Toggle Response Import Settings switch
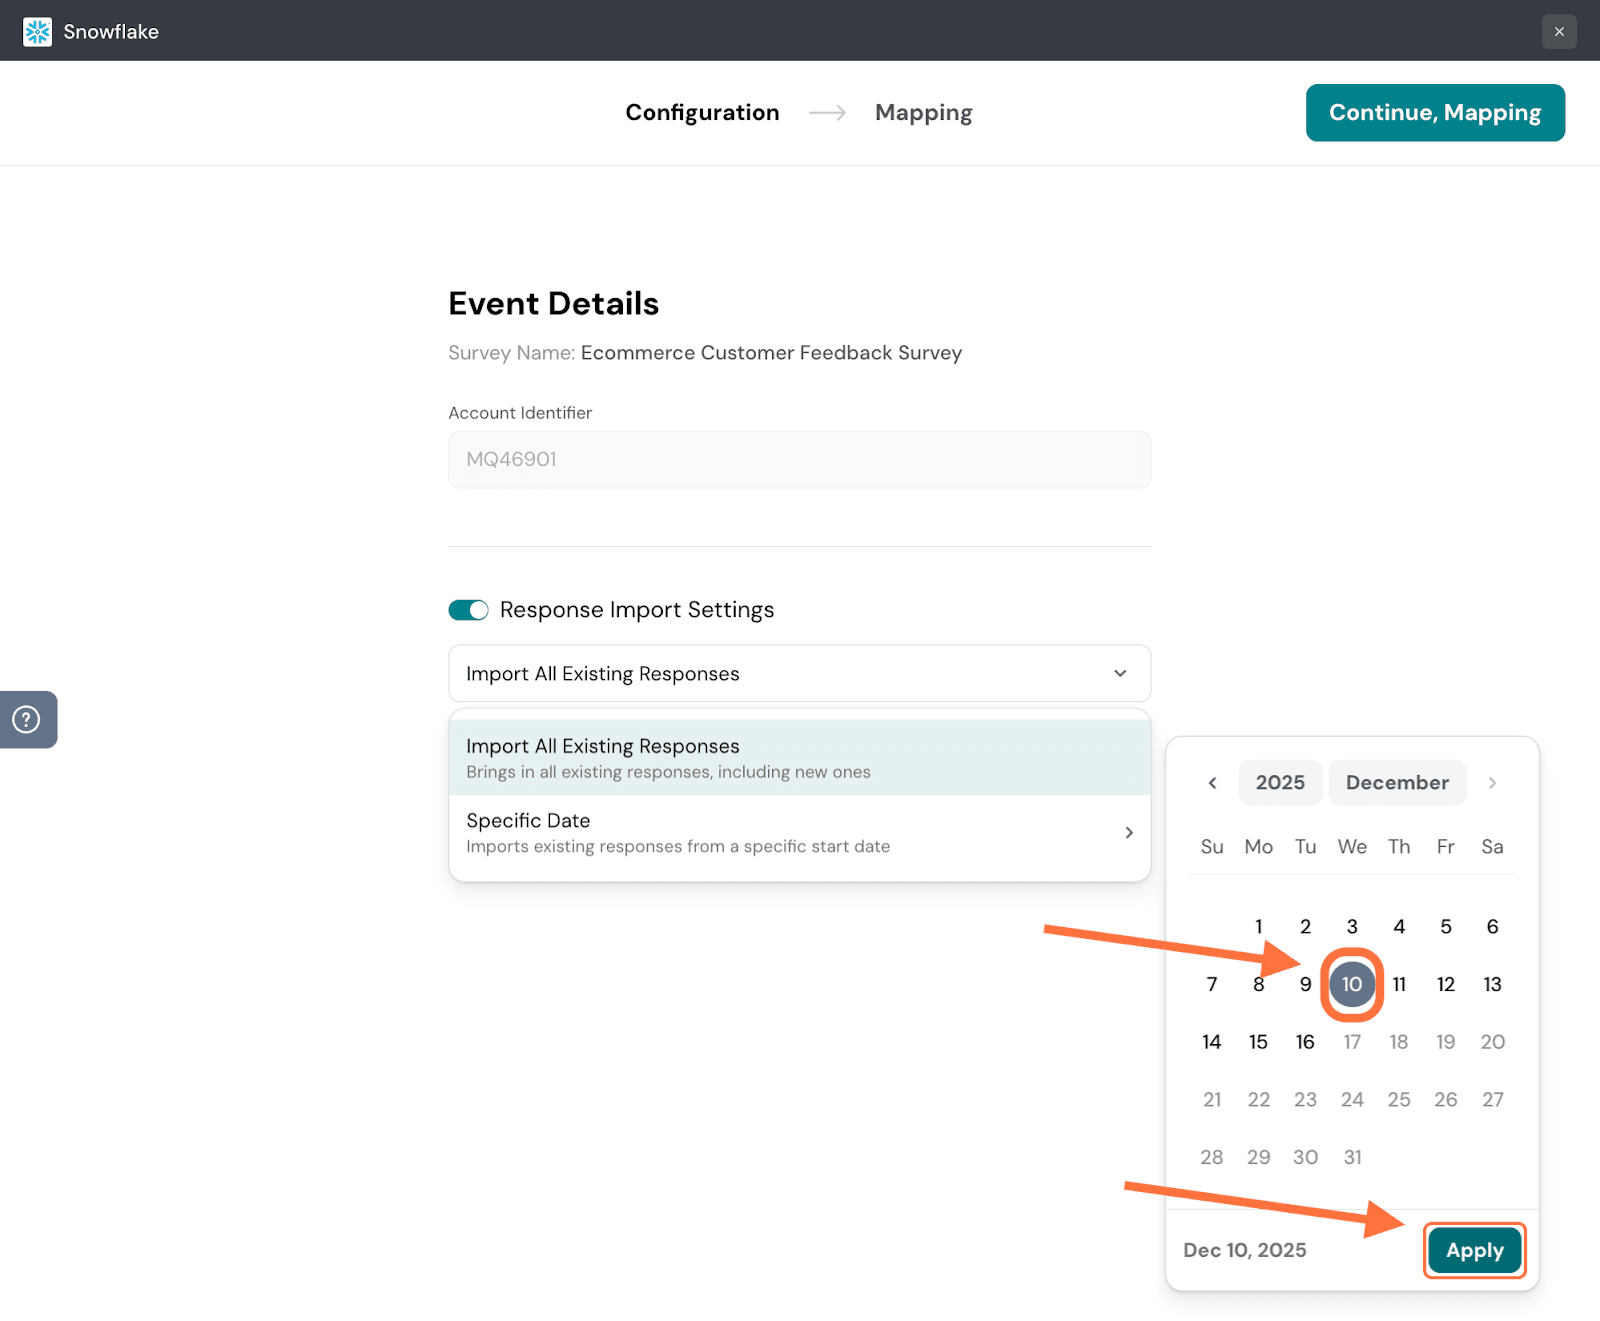1600x1321 pixels. tap(468, 610)
